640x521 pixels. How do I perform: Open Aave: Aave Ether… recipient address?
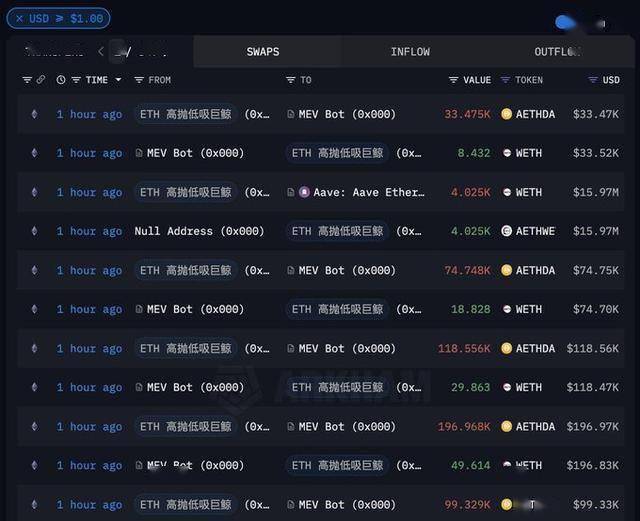click(369, 192)
